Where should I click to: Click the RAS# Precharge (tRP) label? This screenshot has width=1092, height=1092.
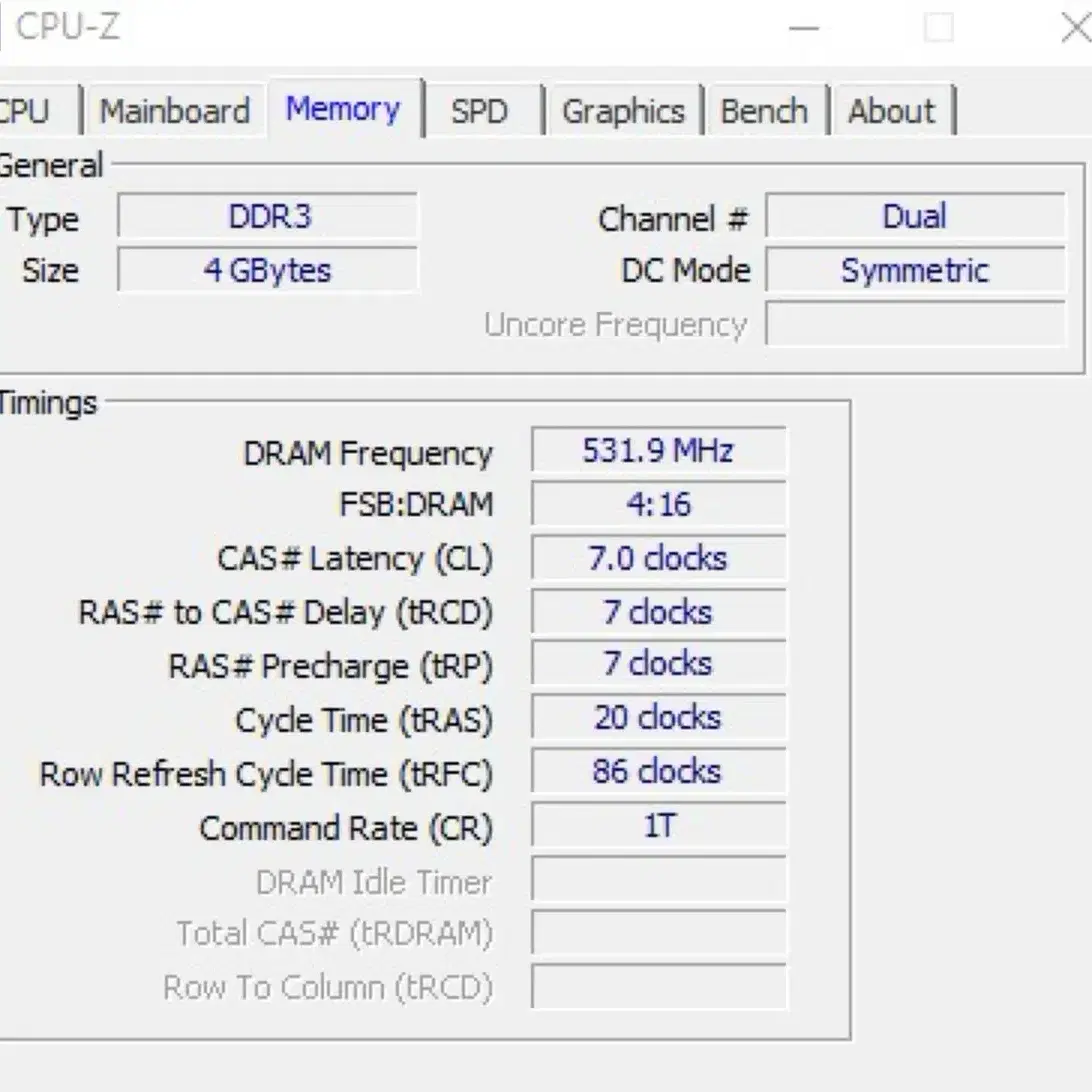coord(331,666)
